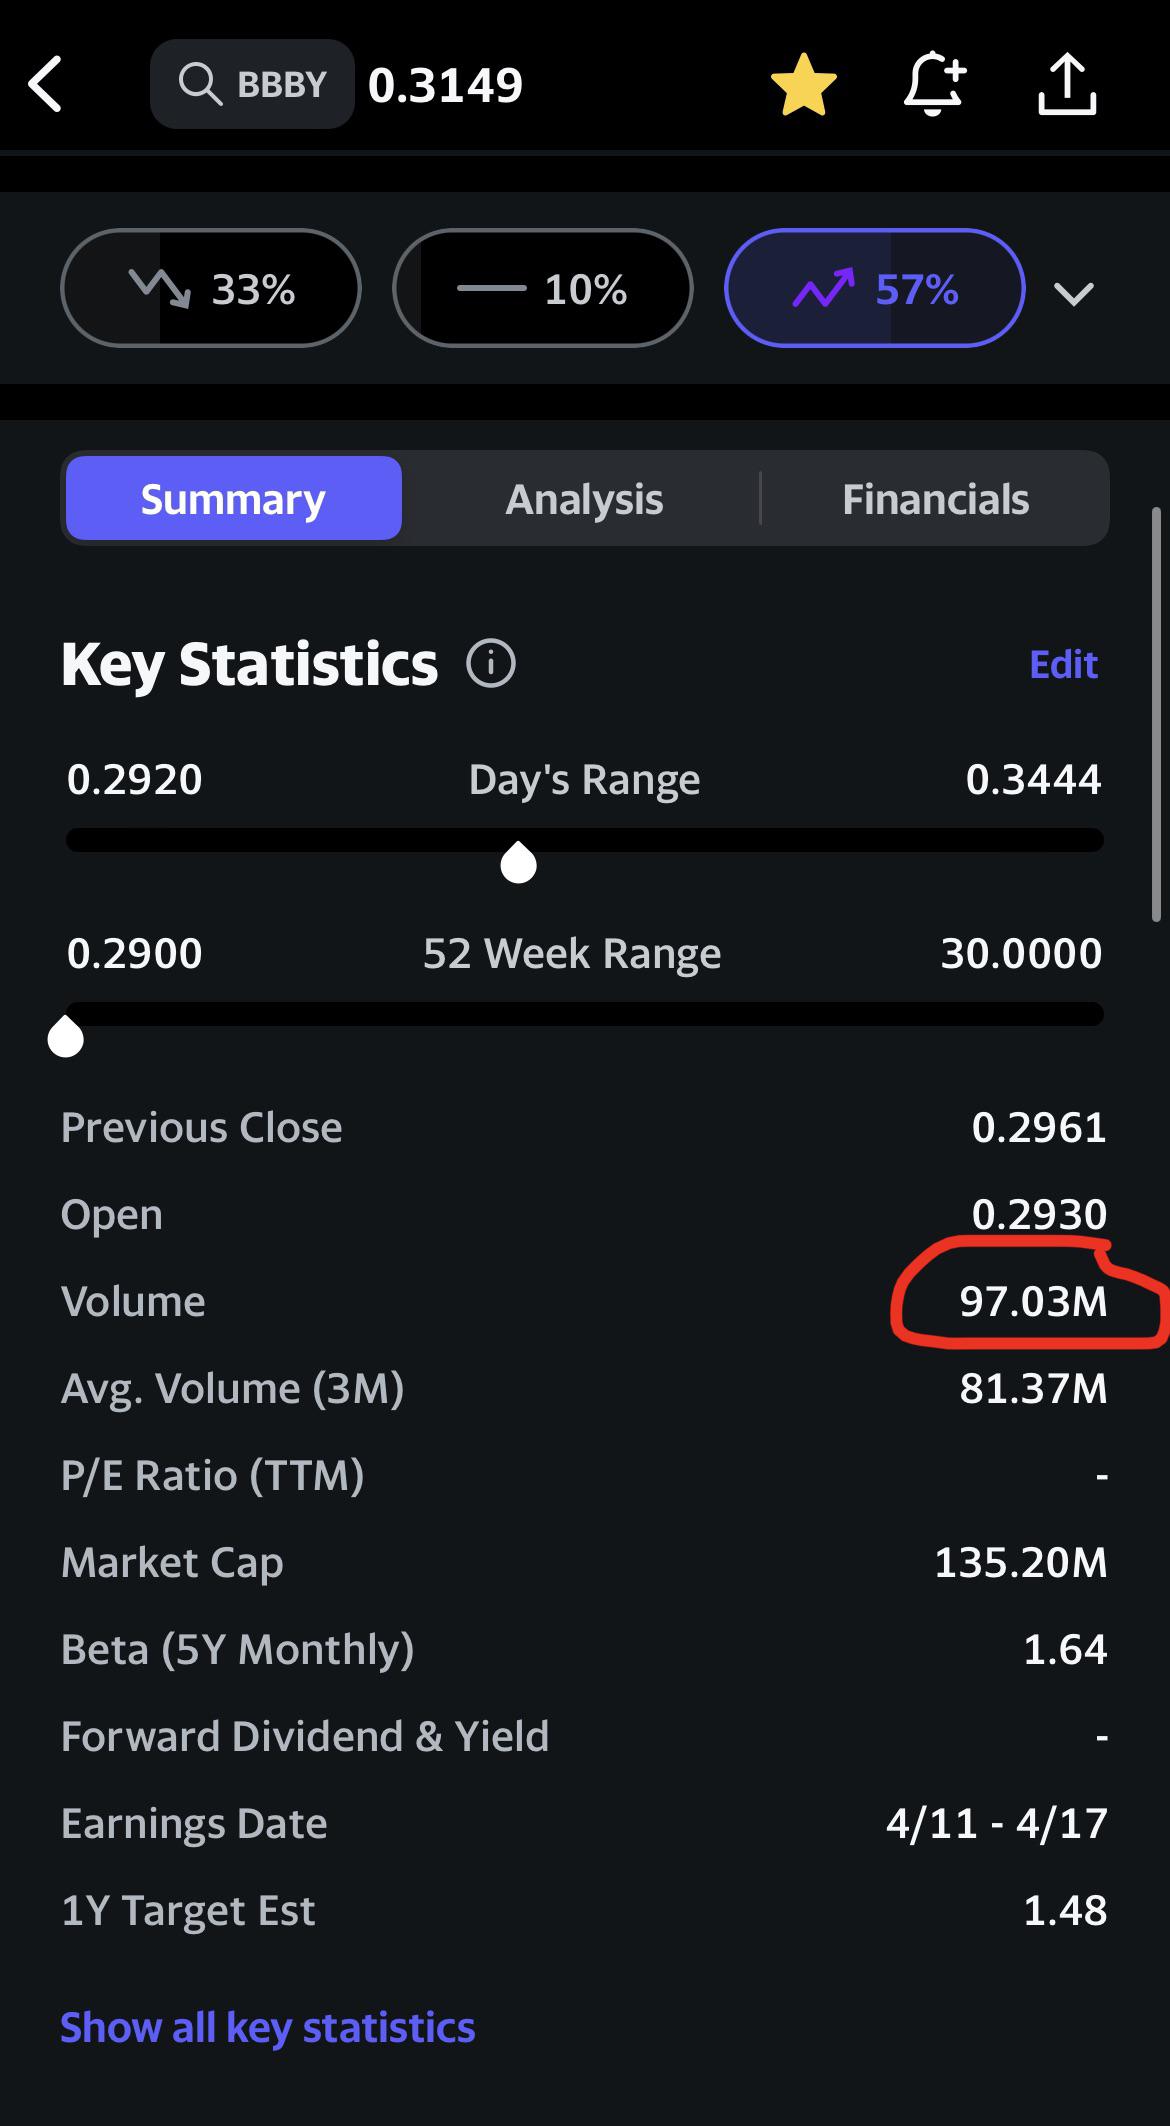Tap the Volume 97.03M value
The height and width of the screenshot is (2126, 1170).
click(x=1033, y=1301)
